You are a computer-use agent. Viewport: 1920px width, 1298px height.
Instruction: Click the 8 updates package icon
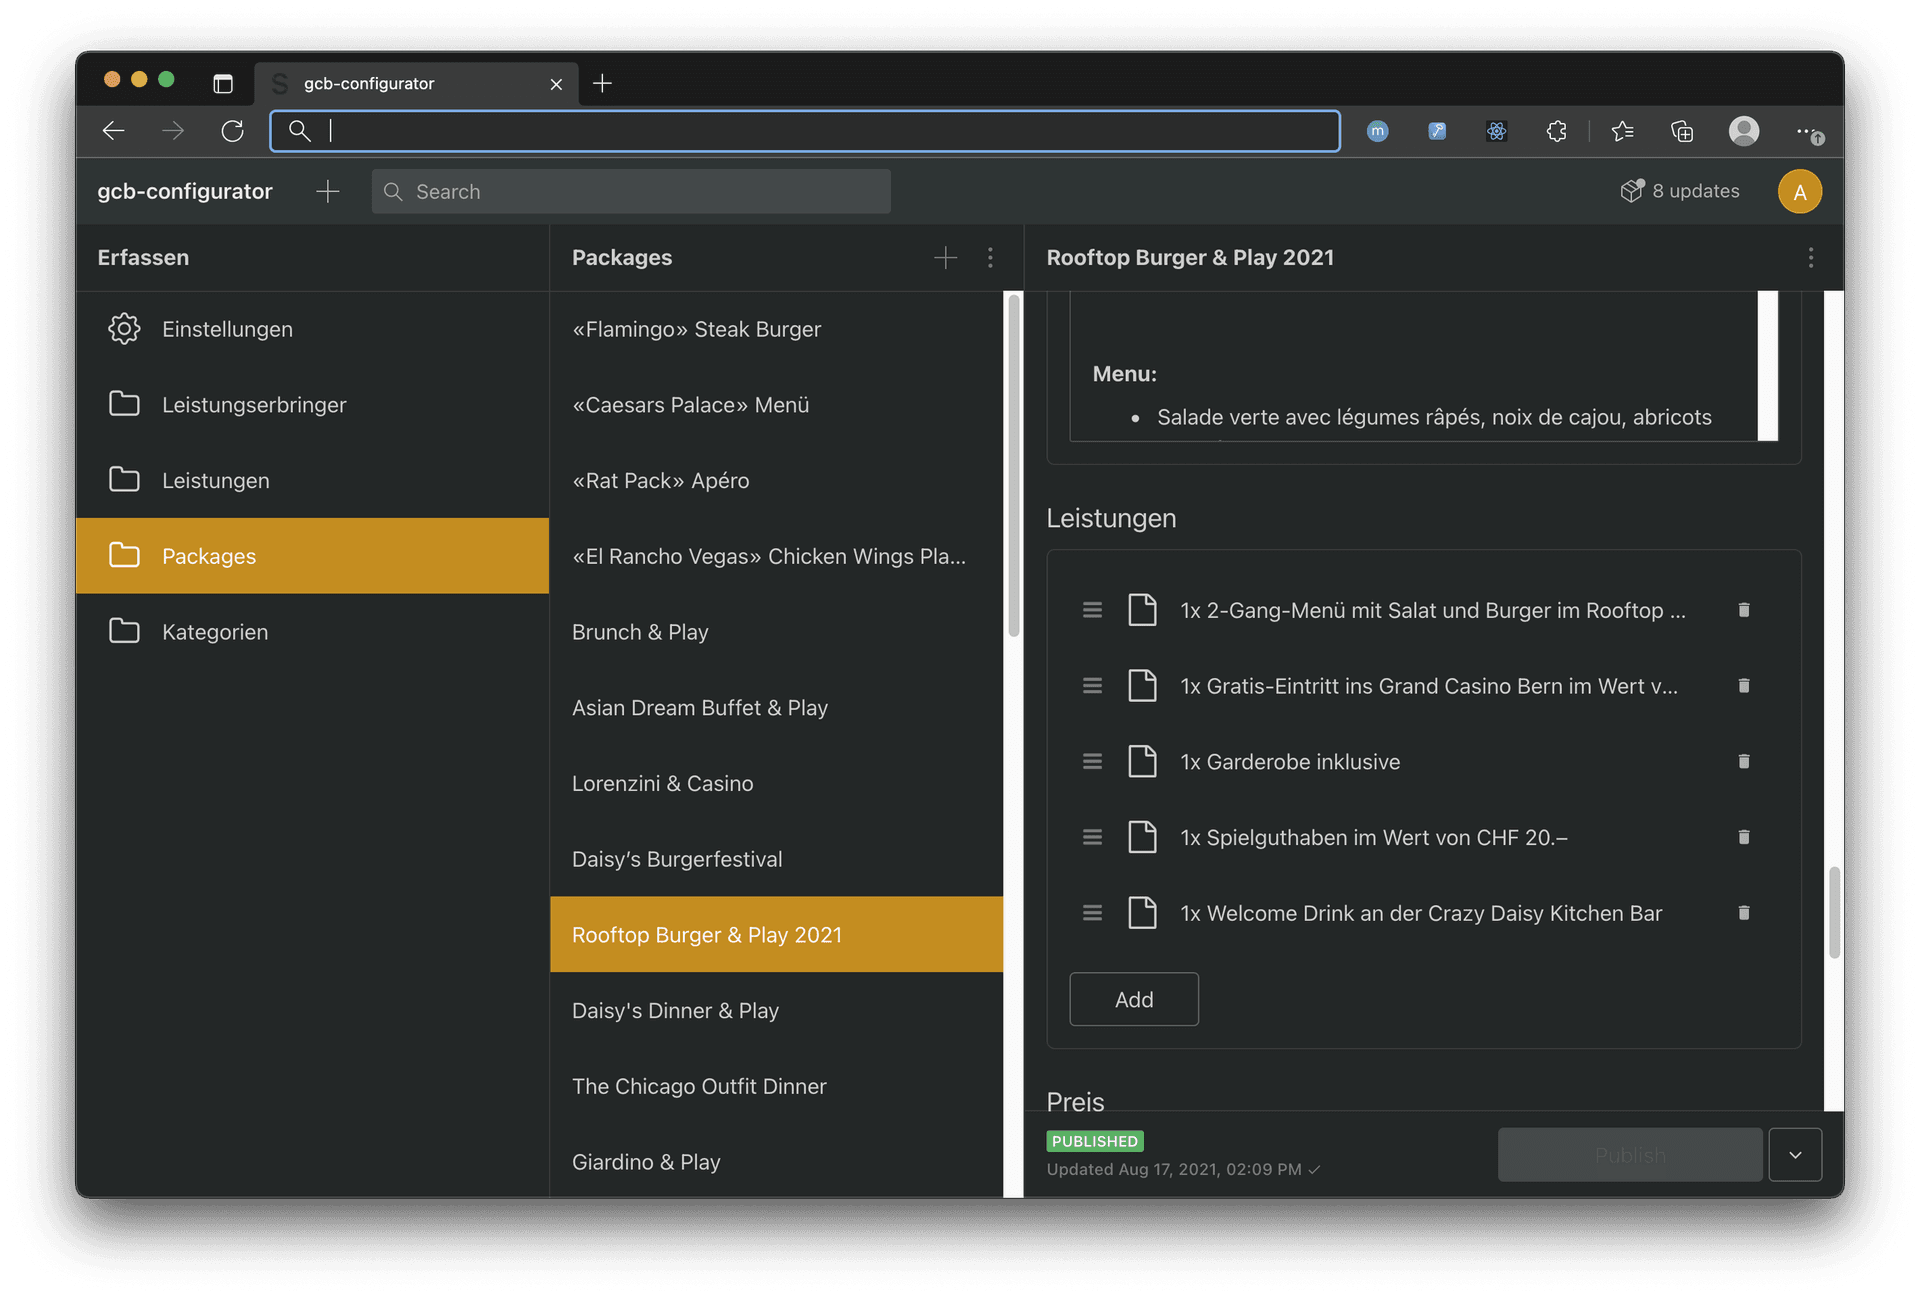[x=1632, y=191]
